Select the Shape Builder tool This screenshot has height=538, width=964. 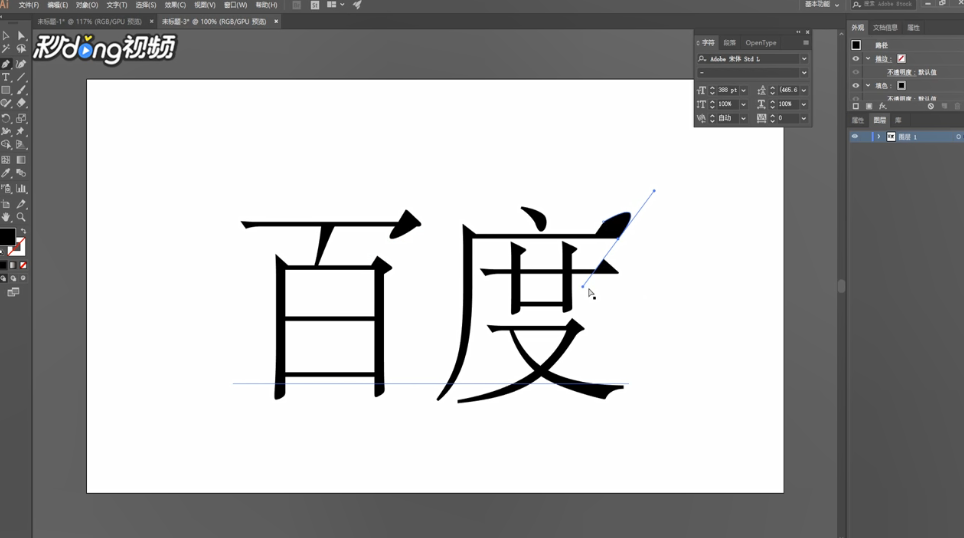click(x=6, y=144)
